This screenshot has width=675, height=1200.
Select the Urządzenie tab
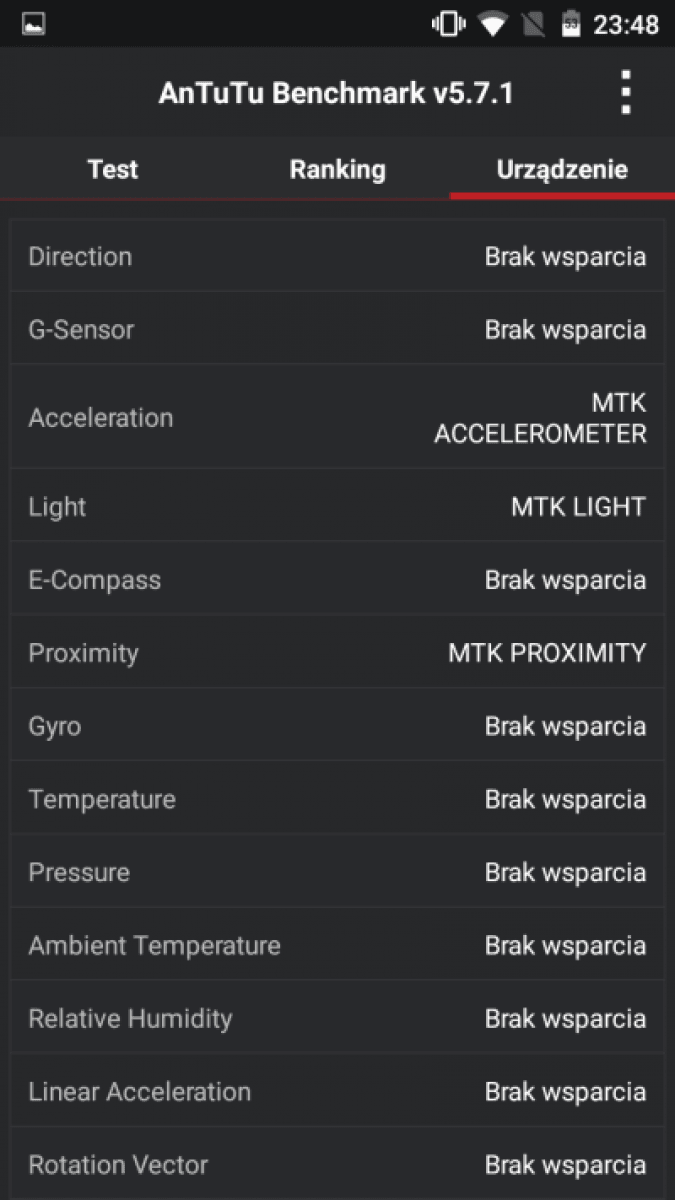562,169
